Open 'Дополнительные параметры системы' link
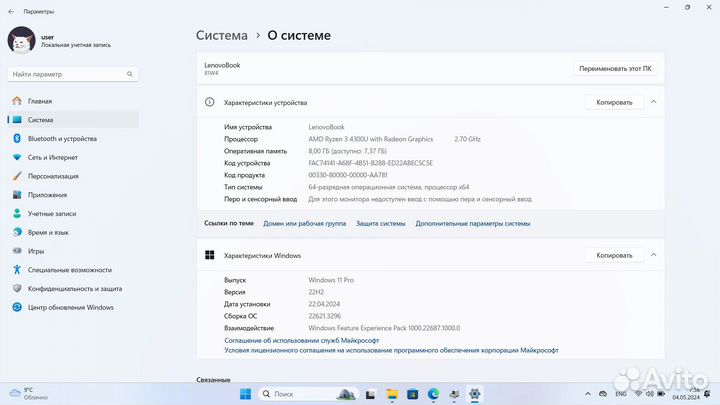The image size is (720, 405). [472, 224]
